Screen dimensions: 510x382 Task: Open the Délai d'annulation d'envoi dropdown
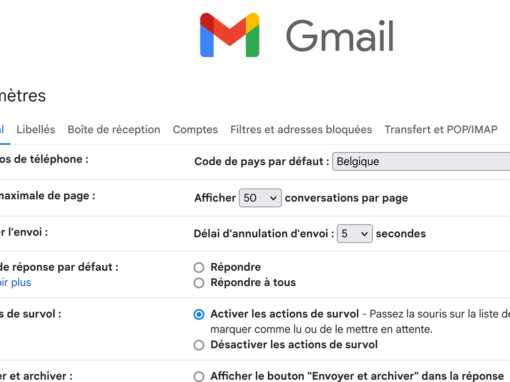[x=355, y=234]
